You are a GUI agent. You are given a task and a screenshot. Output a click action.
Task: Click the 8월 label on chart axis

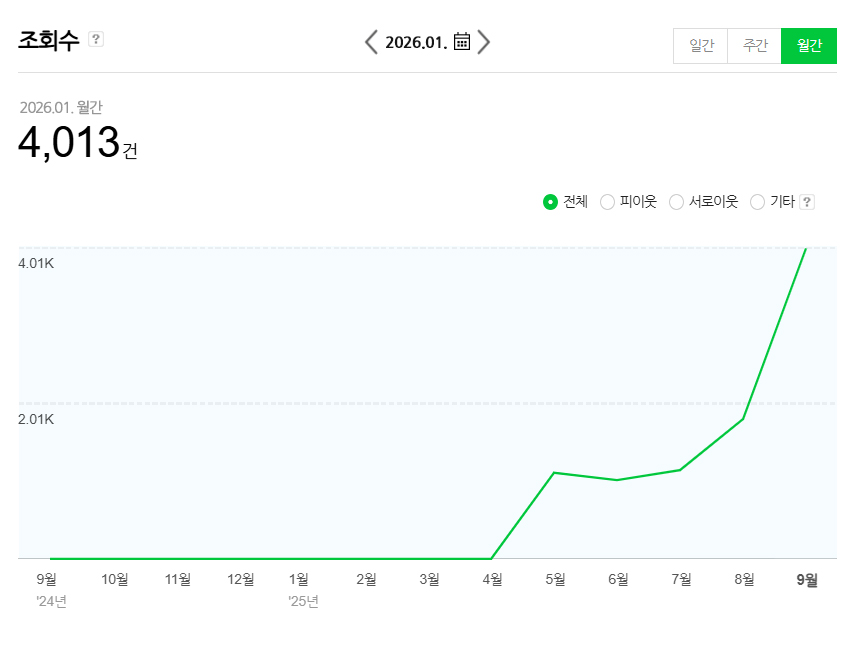(744, 579)
